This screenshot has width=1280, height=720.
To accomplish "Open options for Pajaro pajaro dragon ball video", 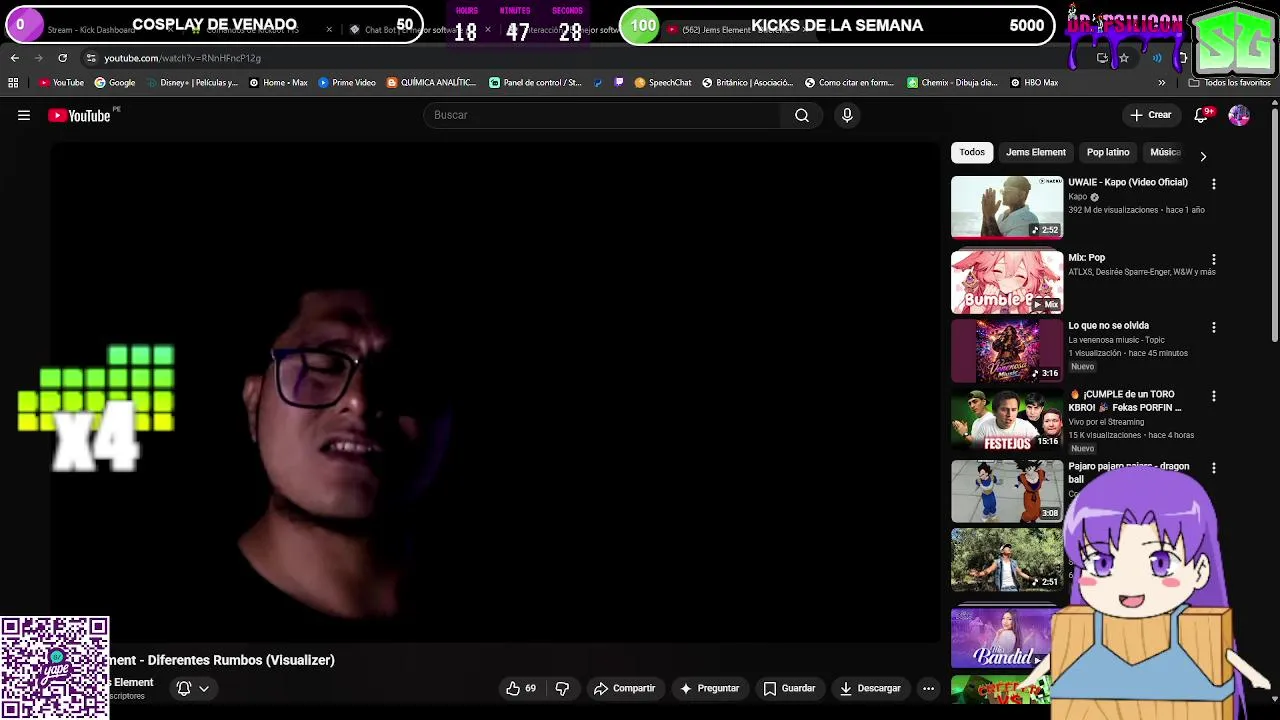I will (1214, 468).
